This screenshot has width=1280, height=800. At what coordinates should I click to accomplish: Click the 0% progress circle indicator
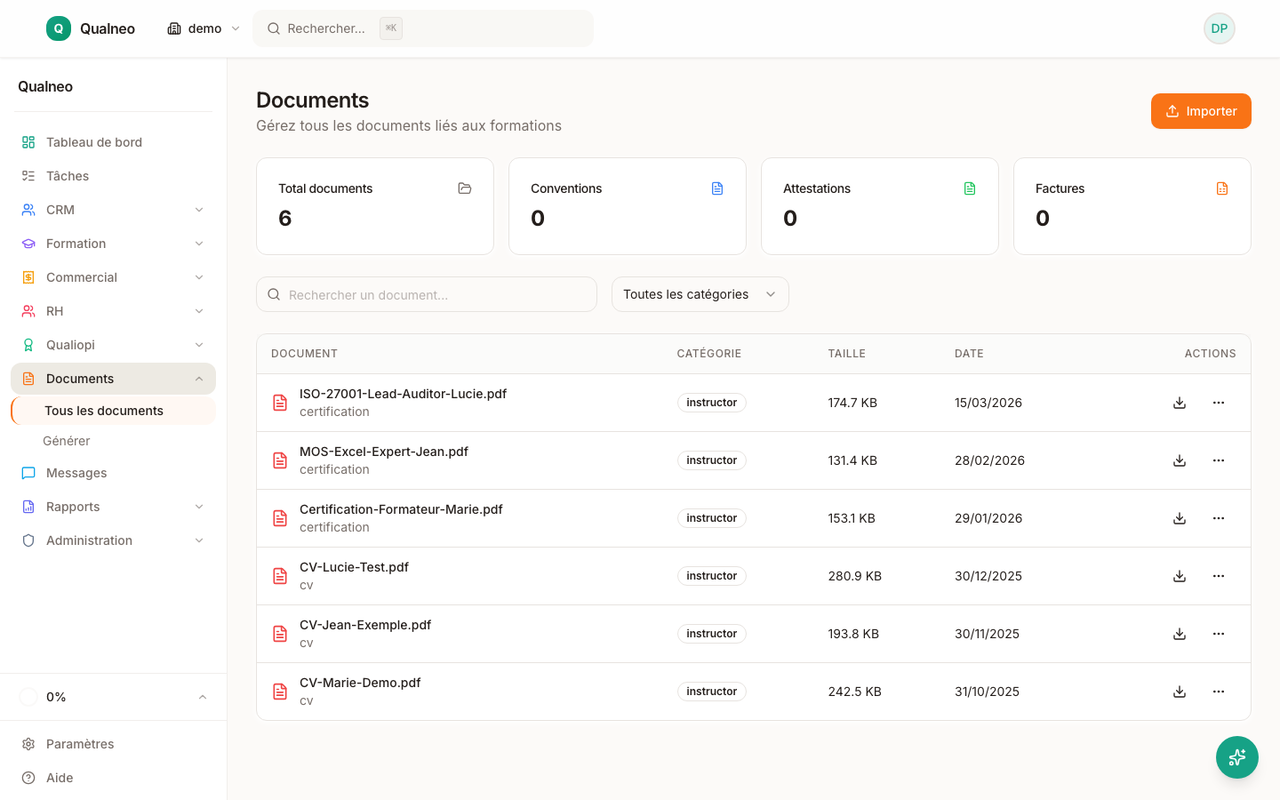(x=28, y=697)
